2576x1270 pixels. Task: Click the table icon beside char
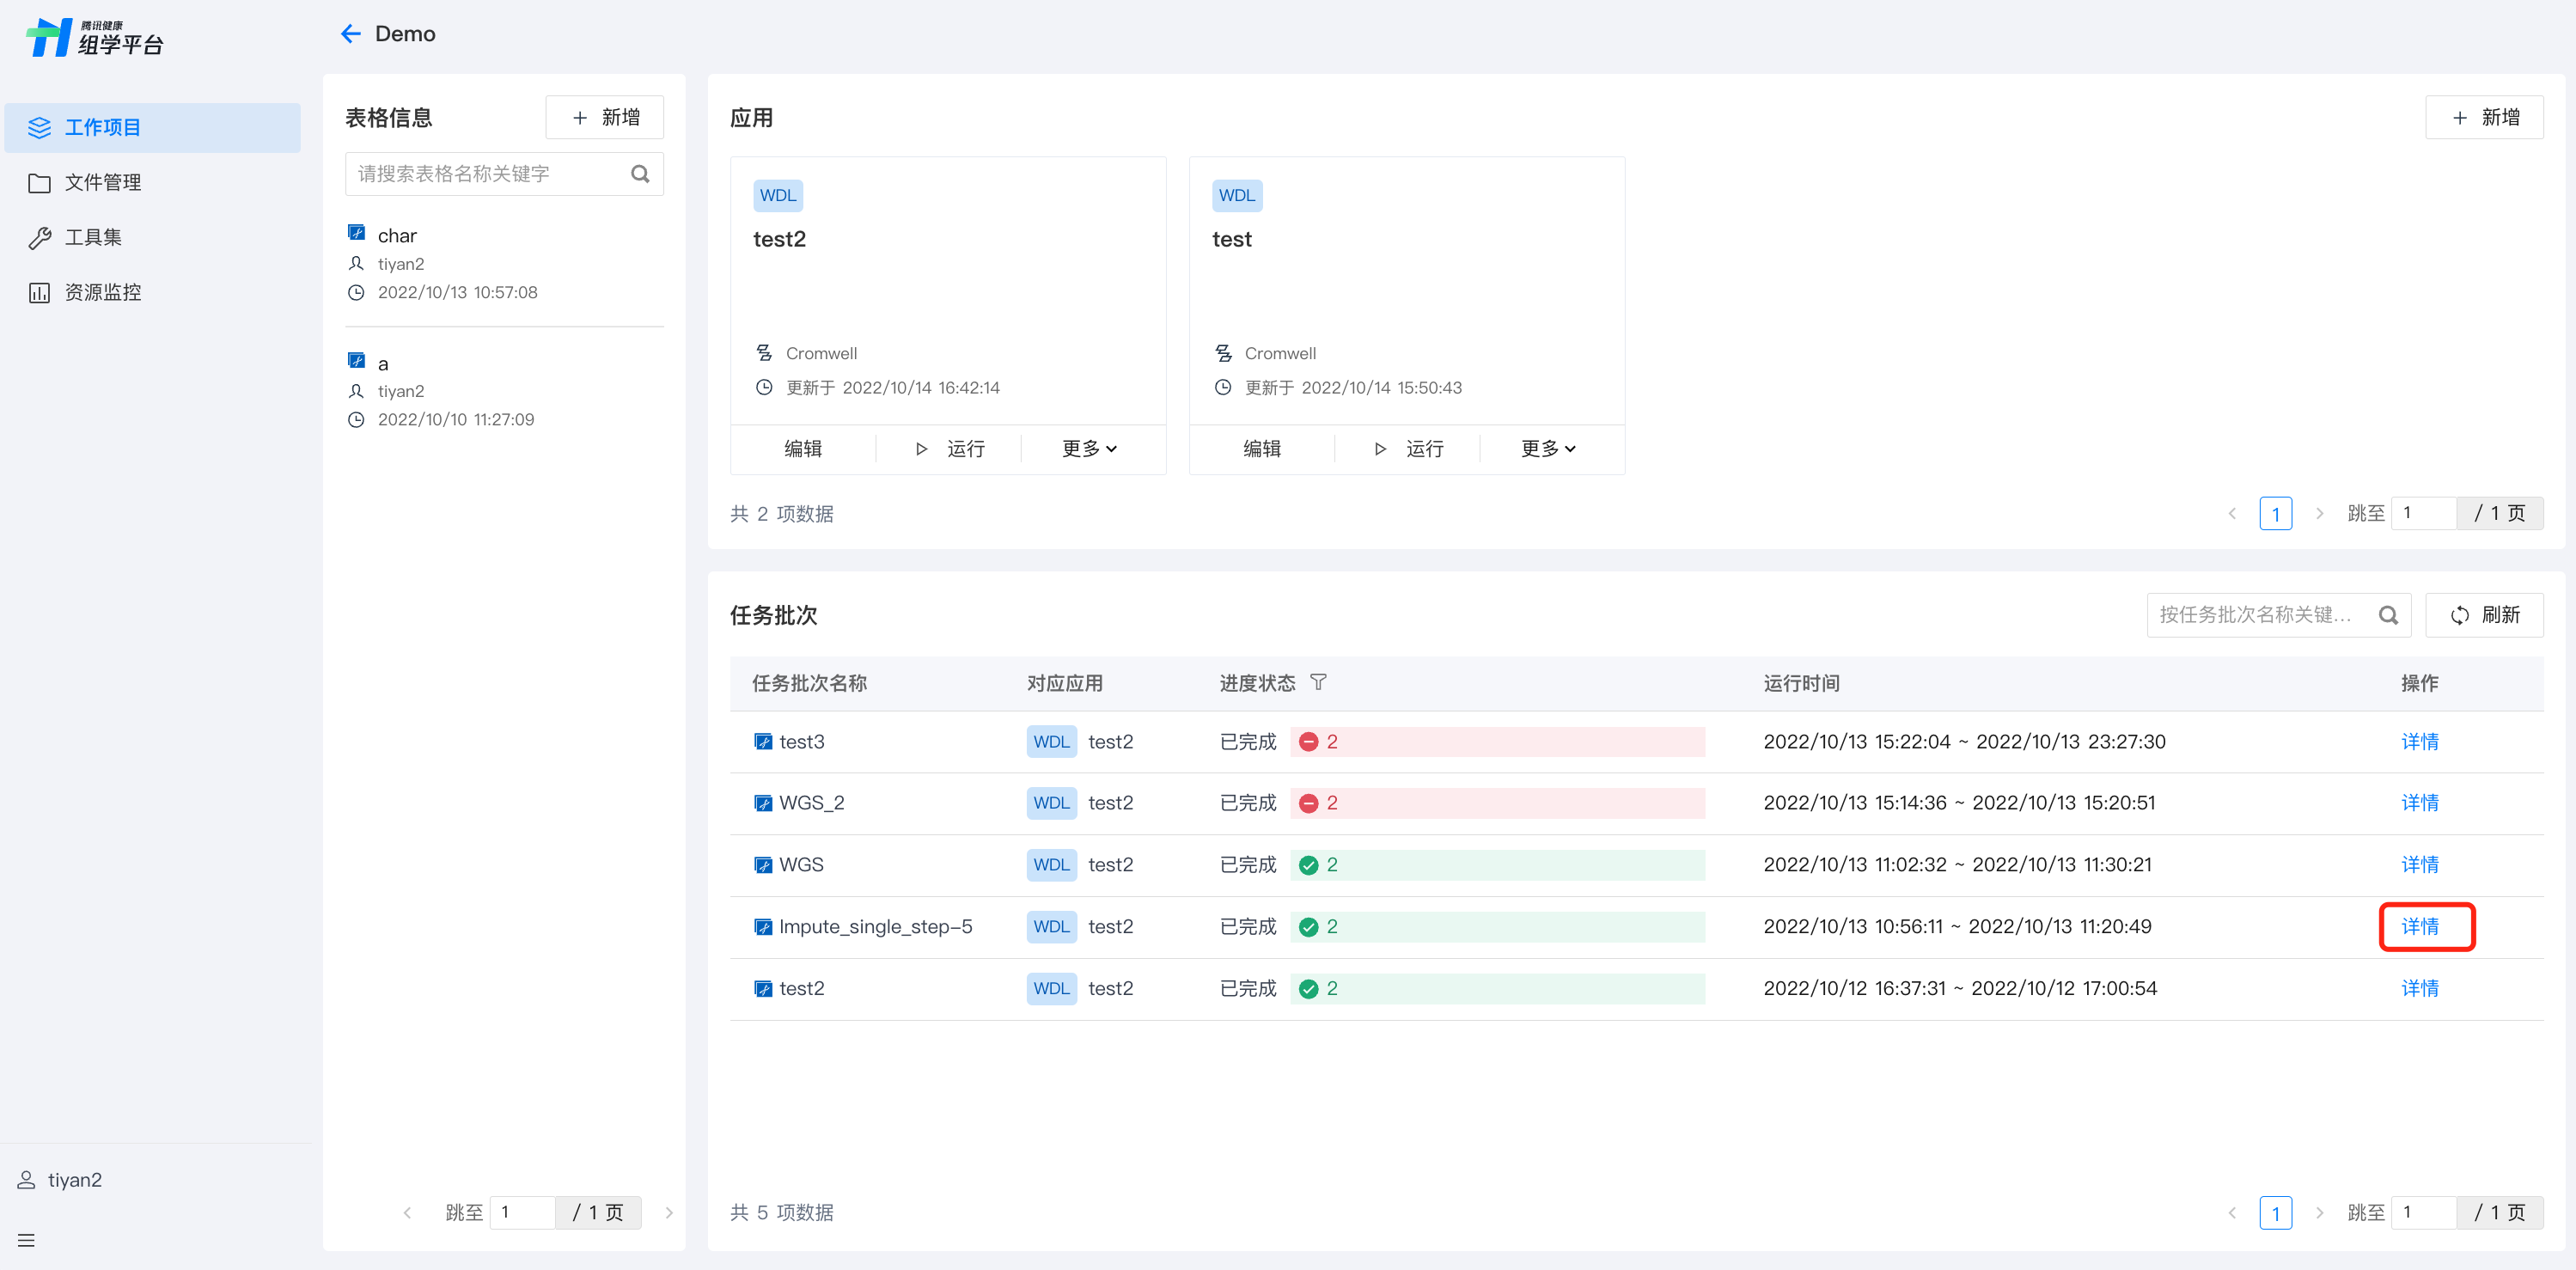[x=356, y=233]
